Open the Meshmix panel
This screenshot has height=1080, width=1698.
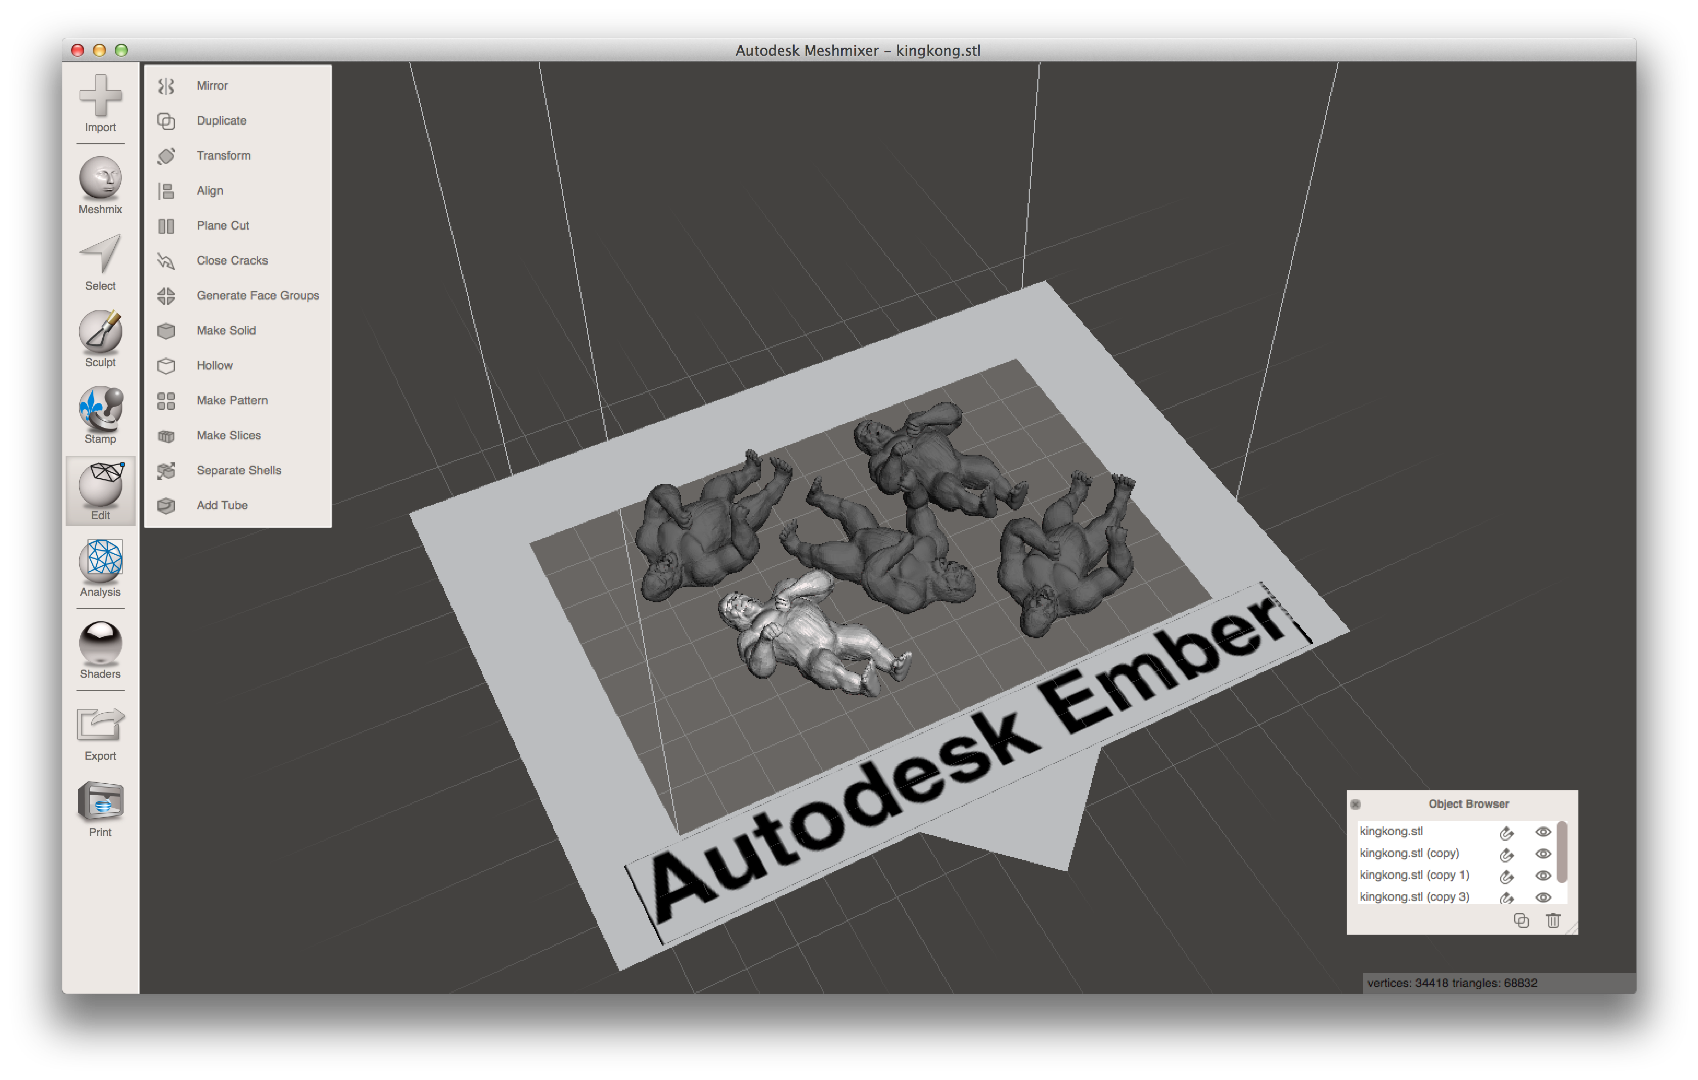click(x=100, y=185)
